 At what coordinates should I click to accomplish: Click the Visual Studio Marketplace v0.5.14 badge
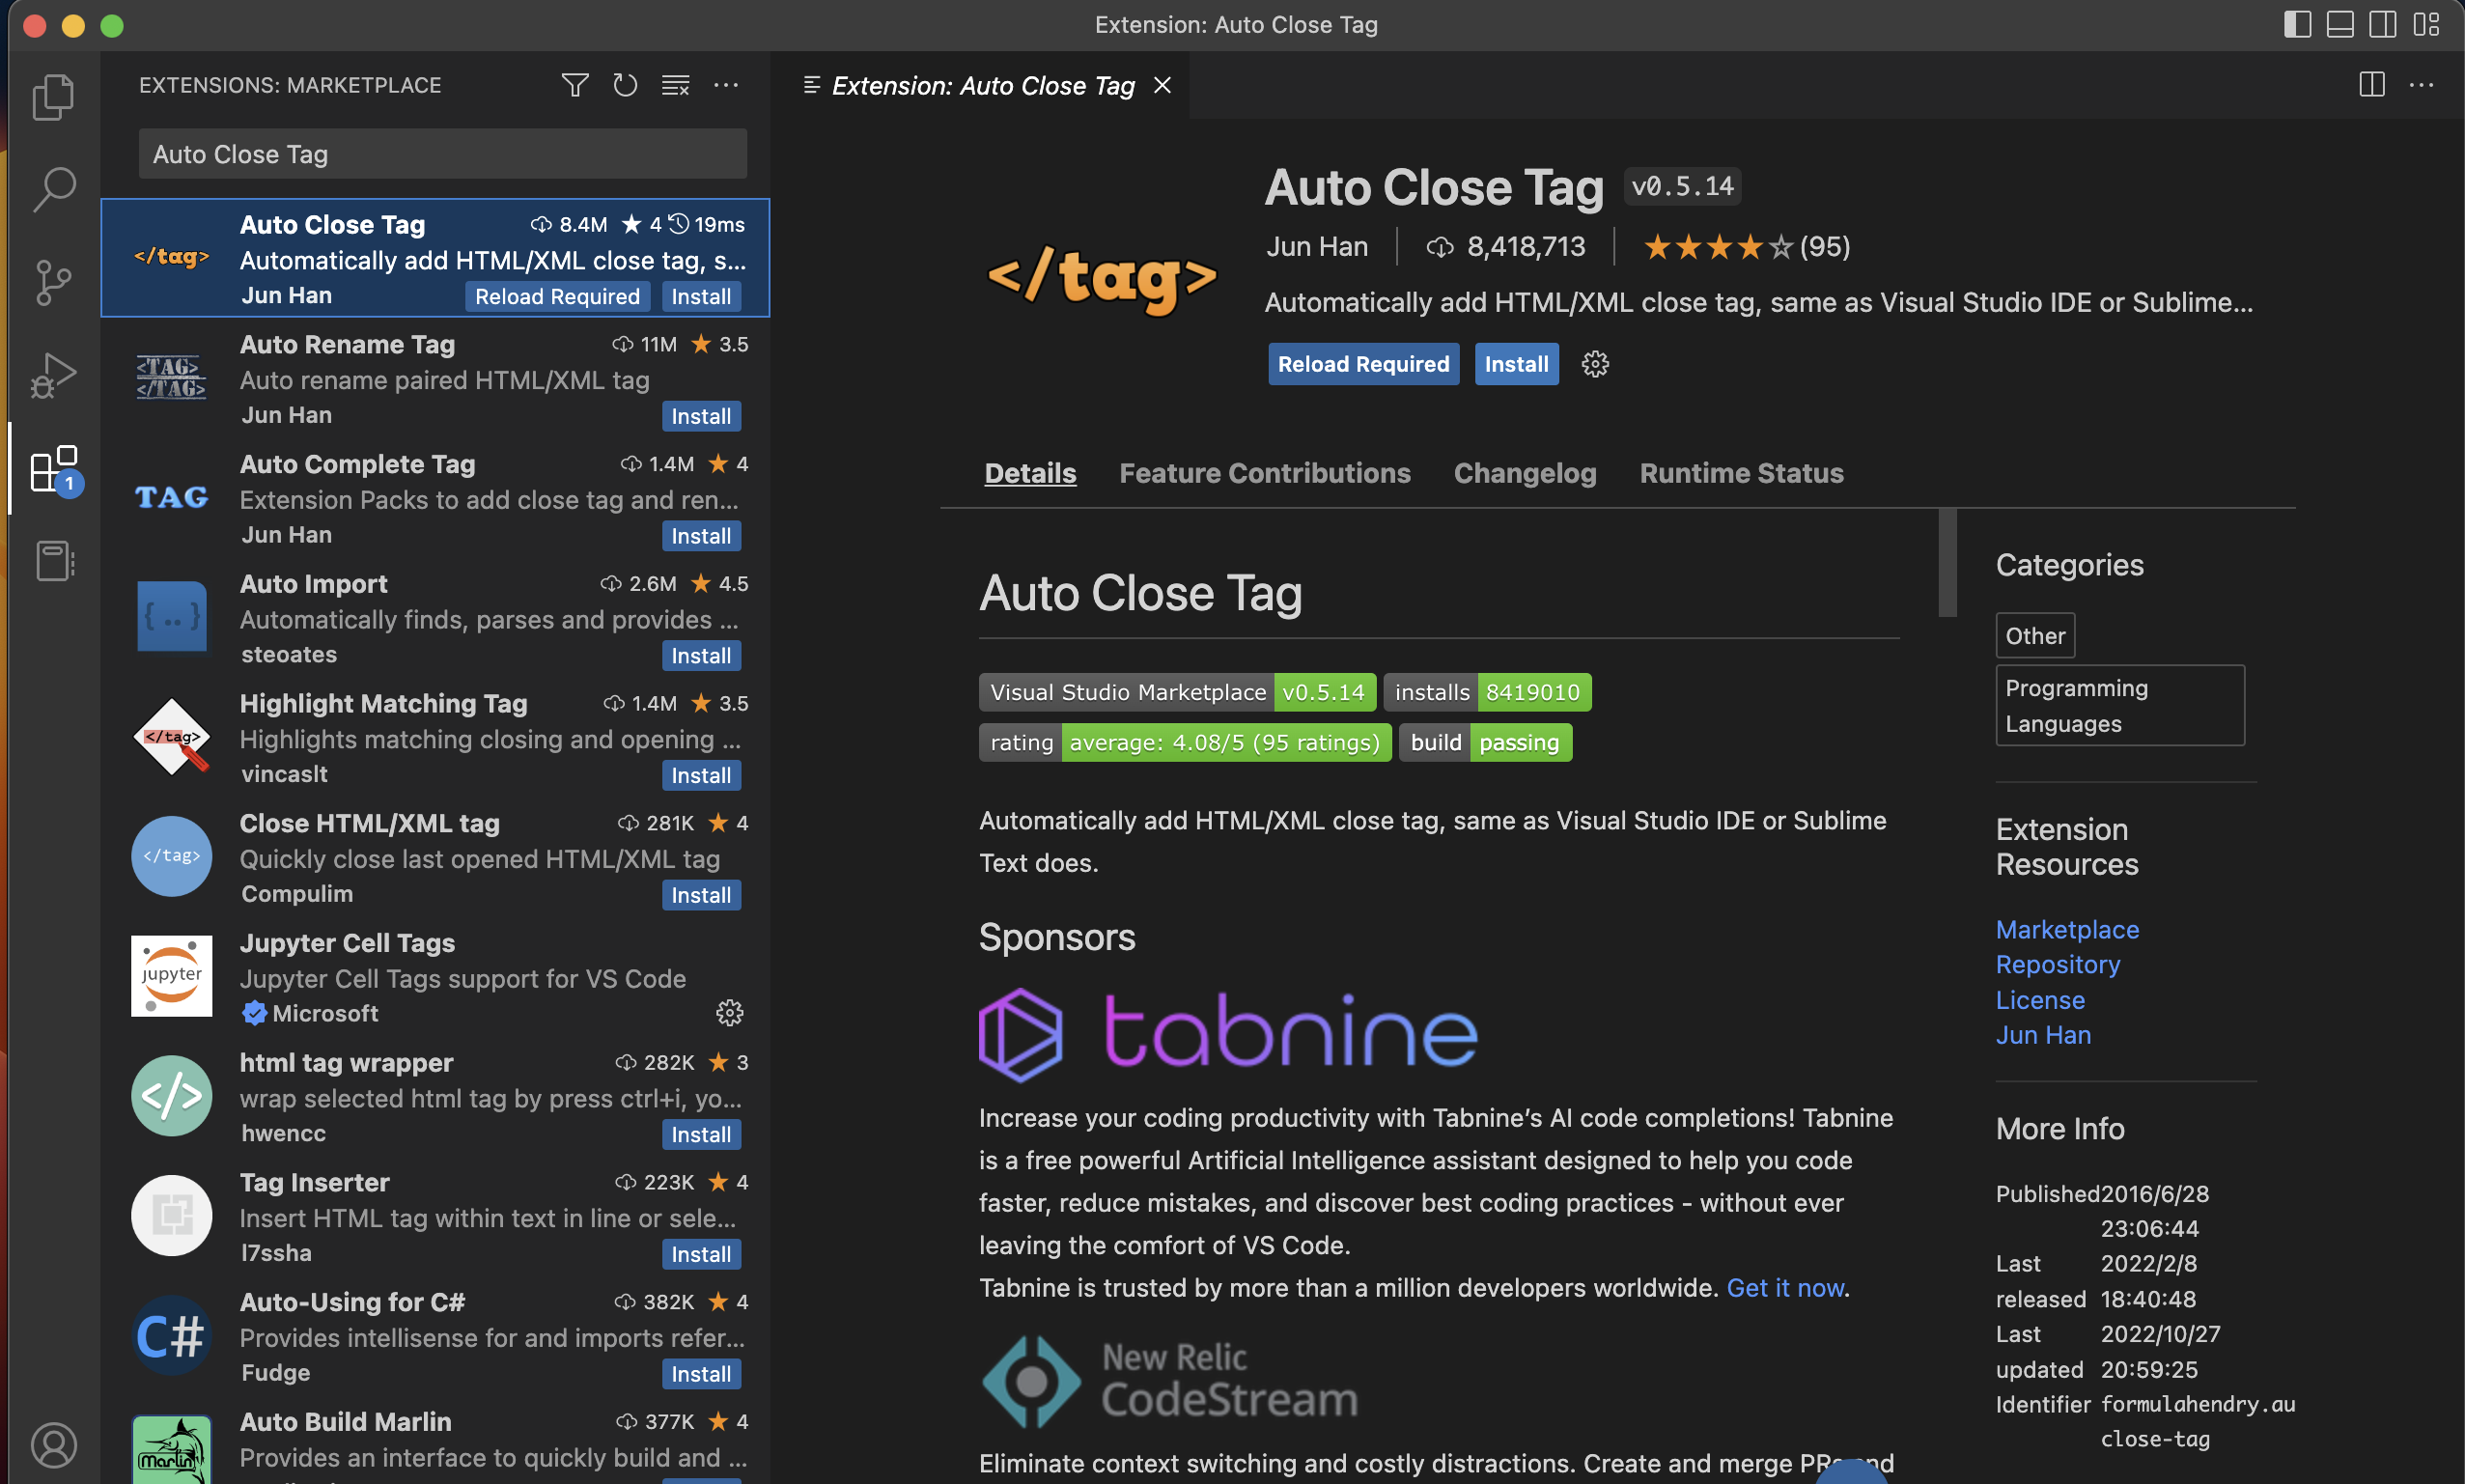click(x=1177, y=692)
